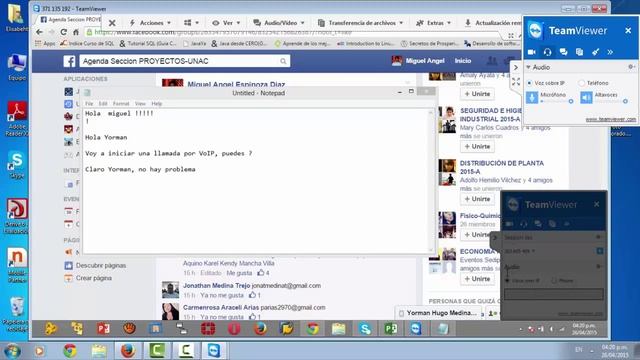Open the Transferencia de archivos dropdown
Image resolution: width=640 pixels, height=360 pixels.
click(360, 23)
